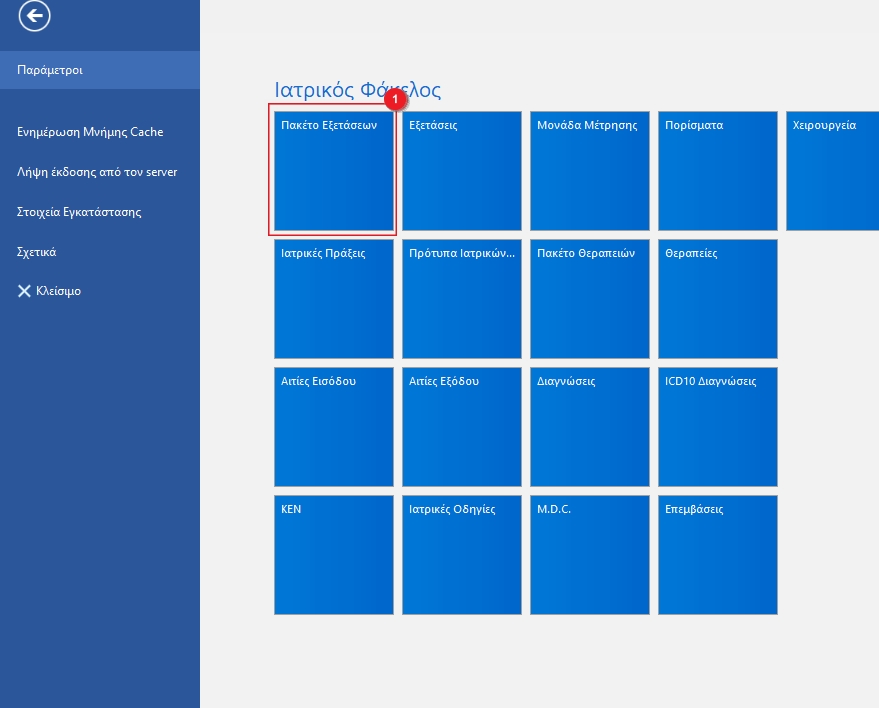Open the Πακέτο Εξετάσεων tile
The image size is (879, 708).
coord(334,171)
